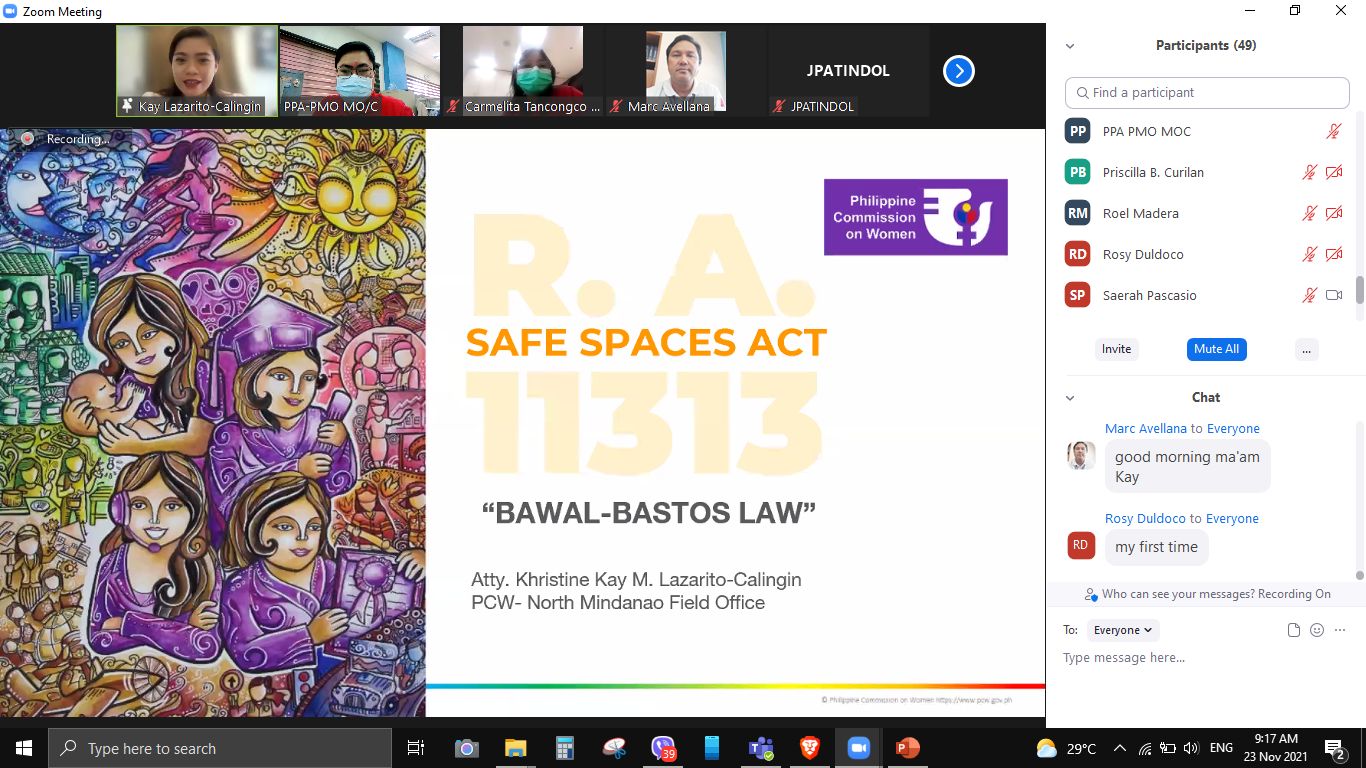Open Microsoft Teams from the taskbar
Viewport: 1366px width, 768px height.
click(761, 748)
